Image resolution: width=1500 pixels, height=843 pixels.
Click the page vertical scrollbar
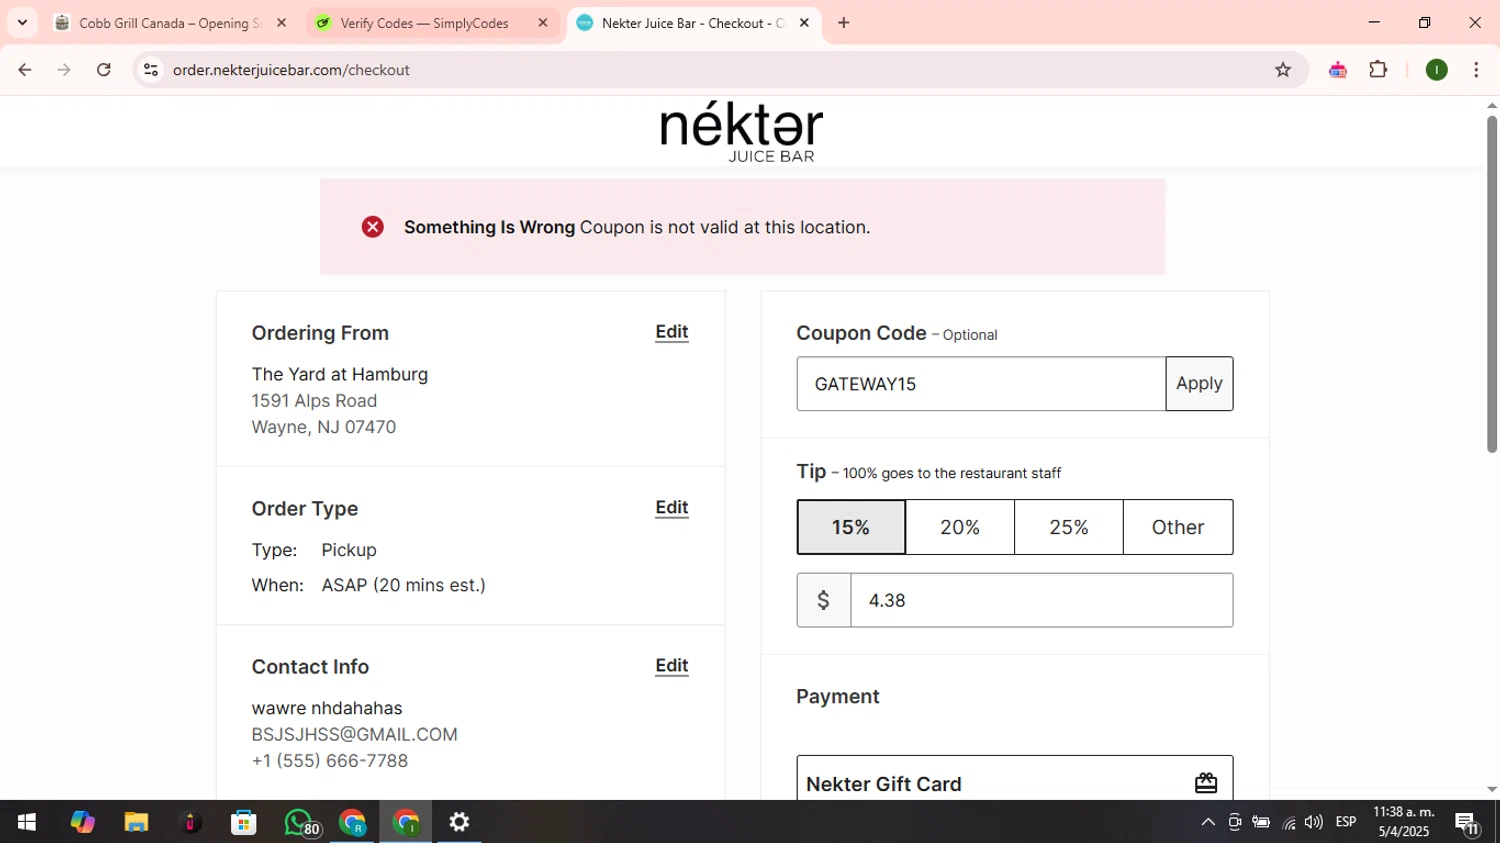click(1492, 284)
